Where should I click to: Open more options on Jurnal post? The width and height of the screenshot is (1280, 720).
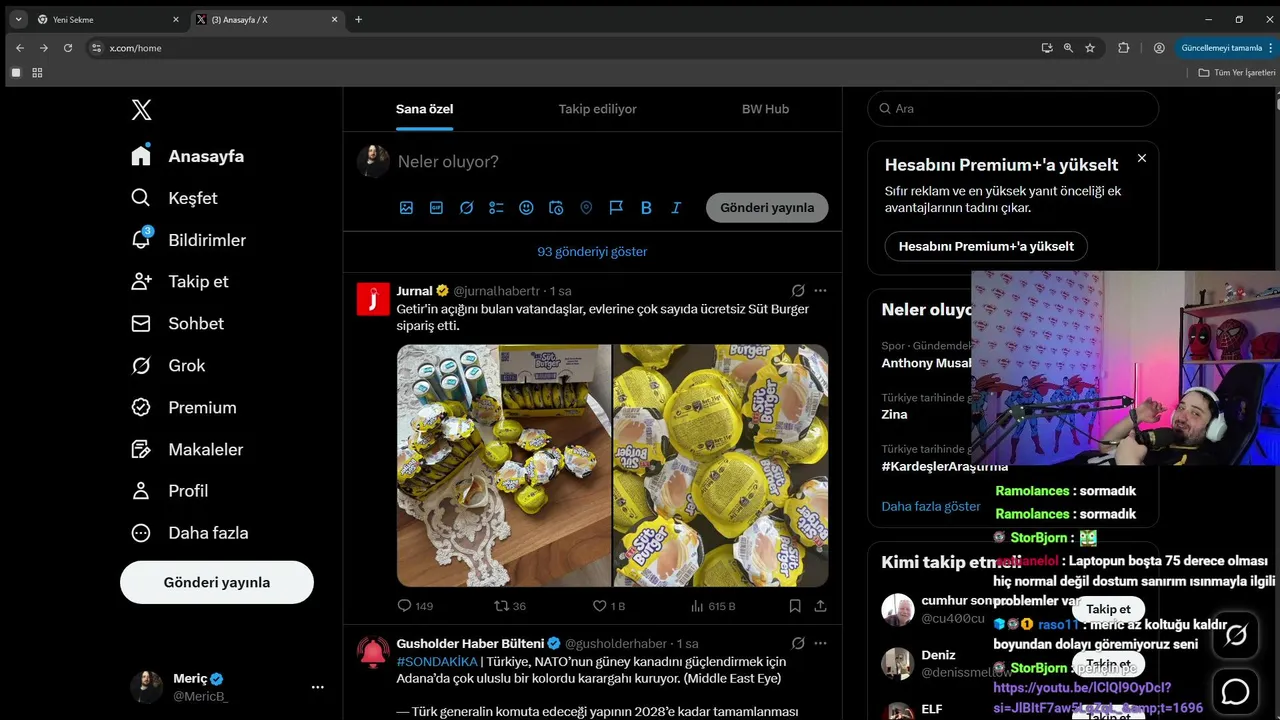pos(820,291)
